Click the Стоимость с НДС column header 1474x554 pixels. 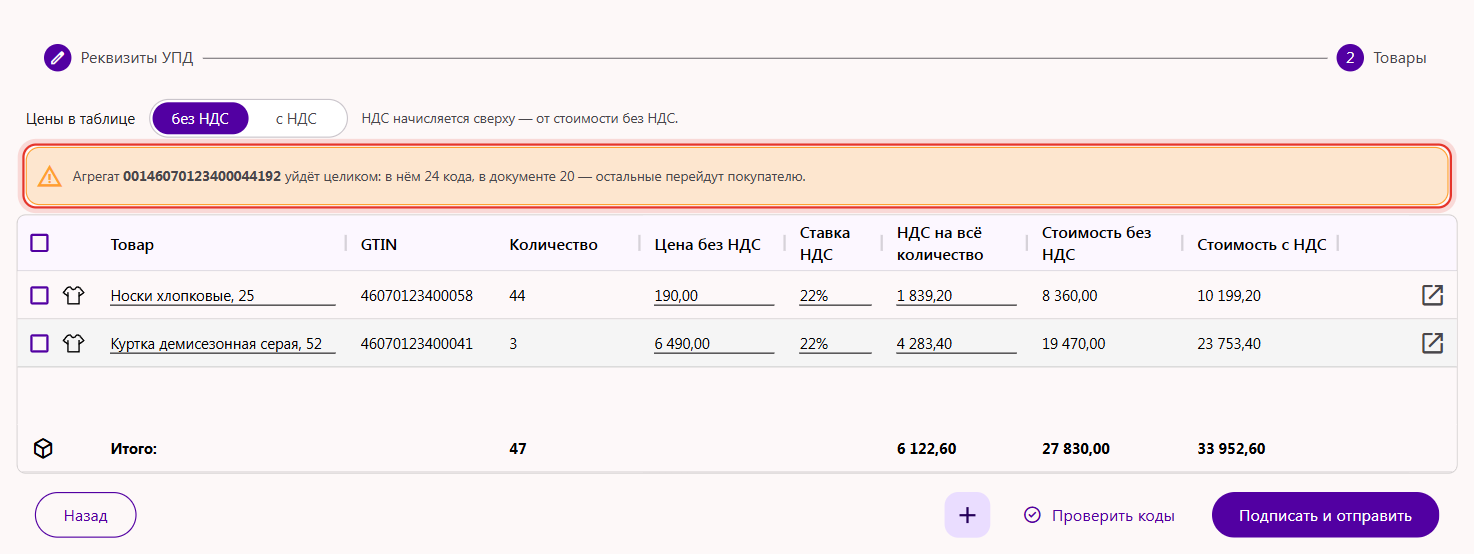click(1262, 244)
